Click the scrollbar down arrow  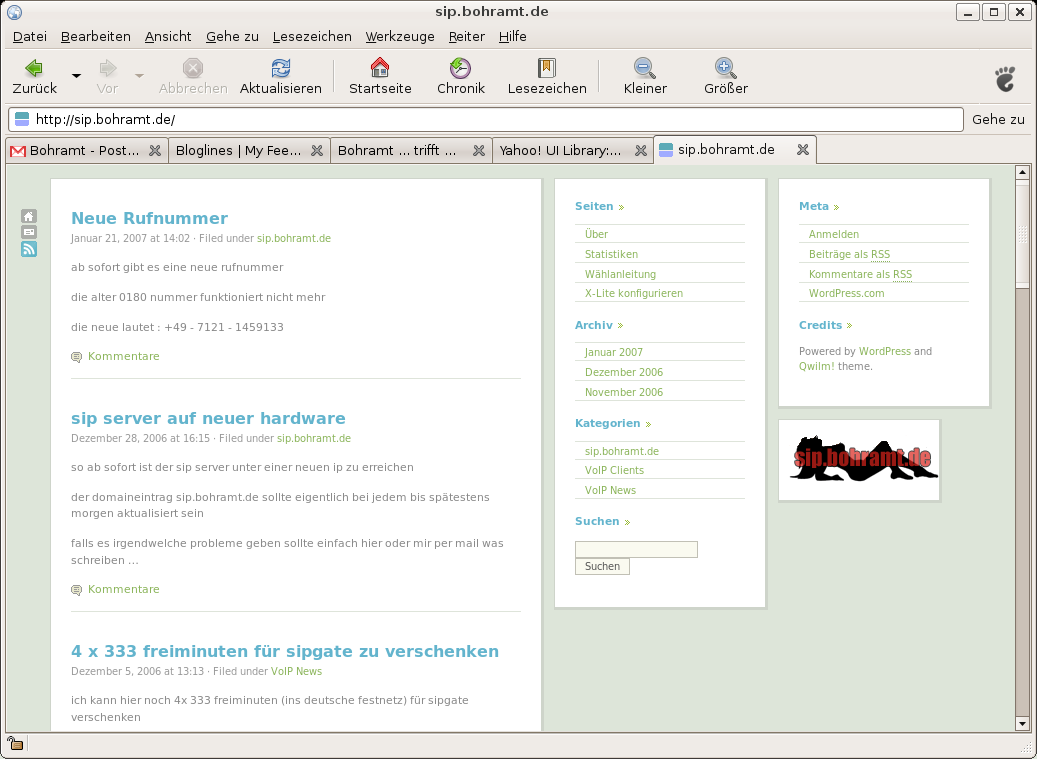coord(1022,723)
